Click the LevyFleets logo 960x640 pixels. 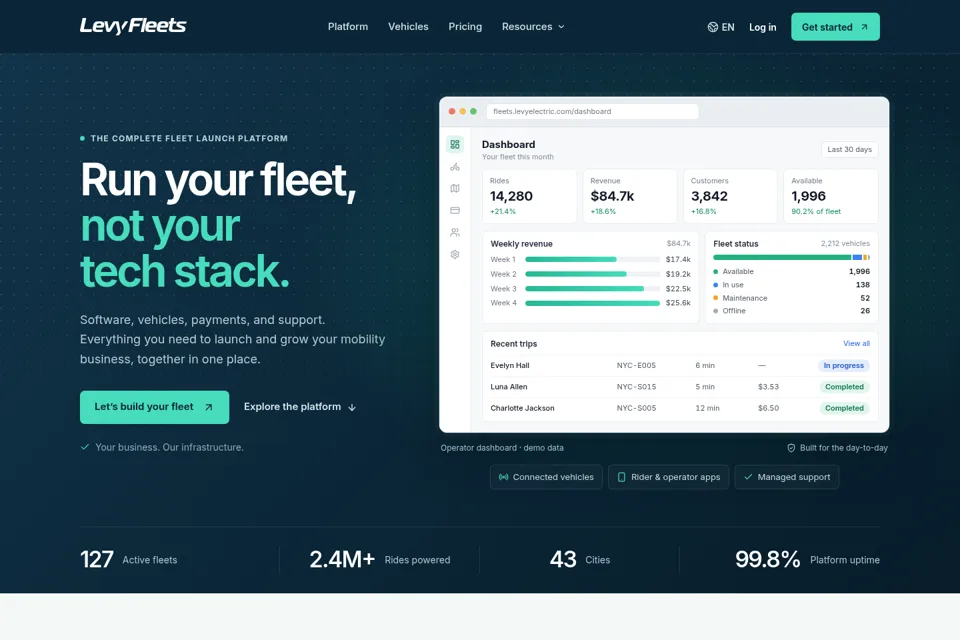pyautogui.click(x=133, y=26)
